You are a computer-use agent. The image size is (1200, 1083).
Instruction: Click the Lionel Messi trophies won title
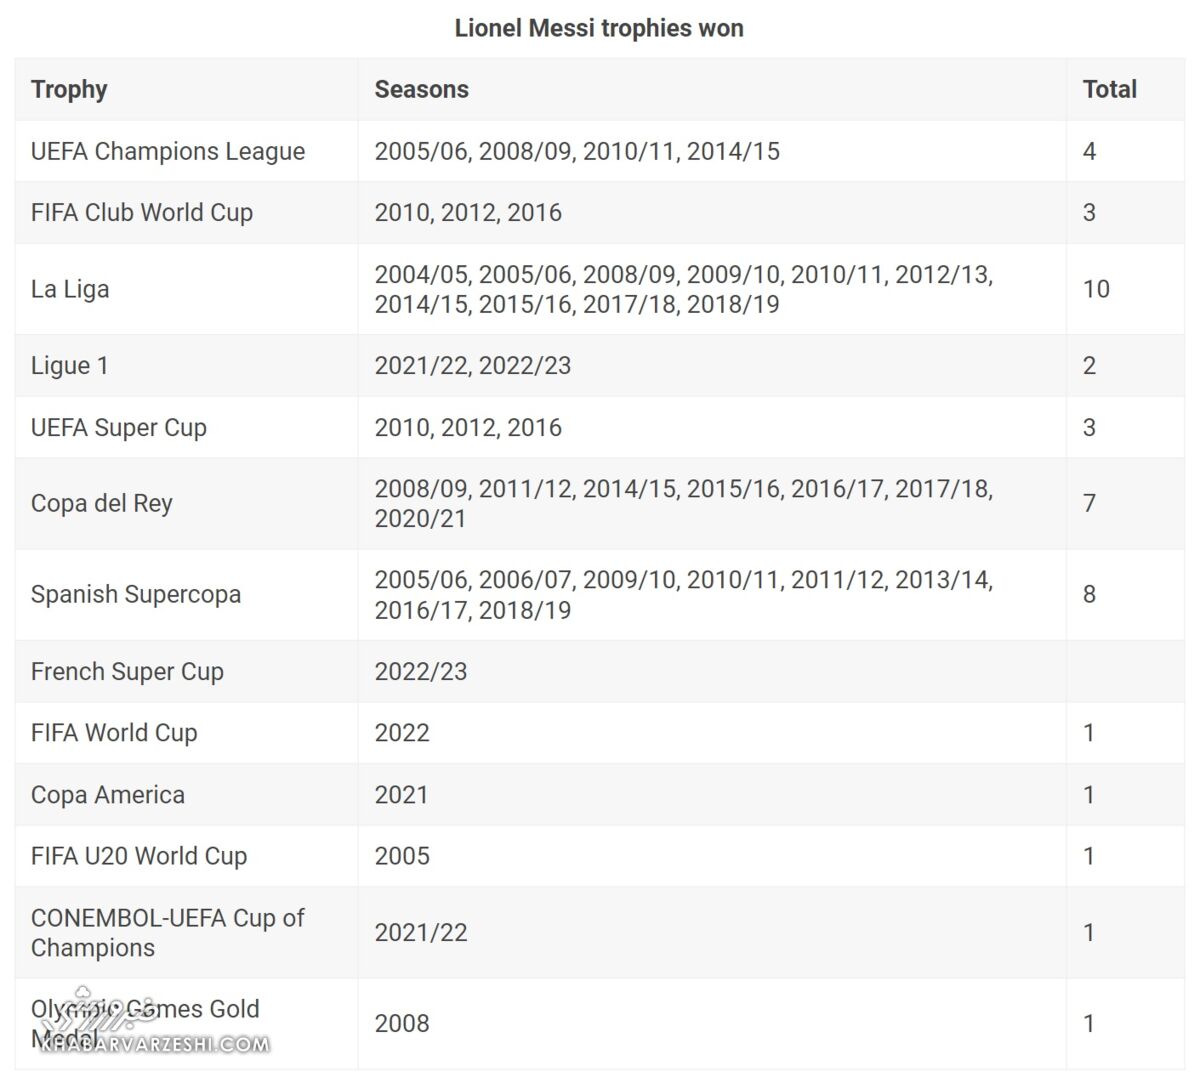point(599,28)
